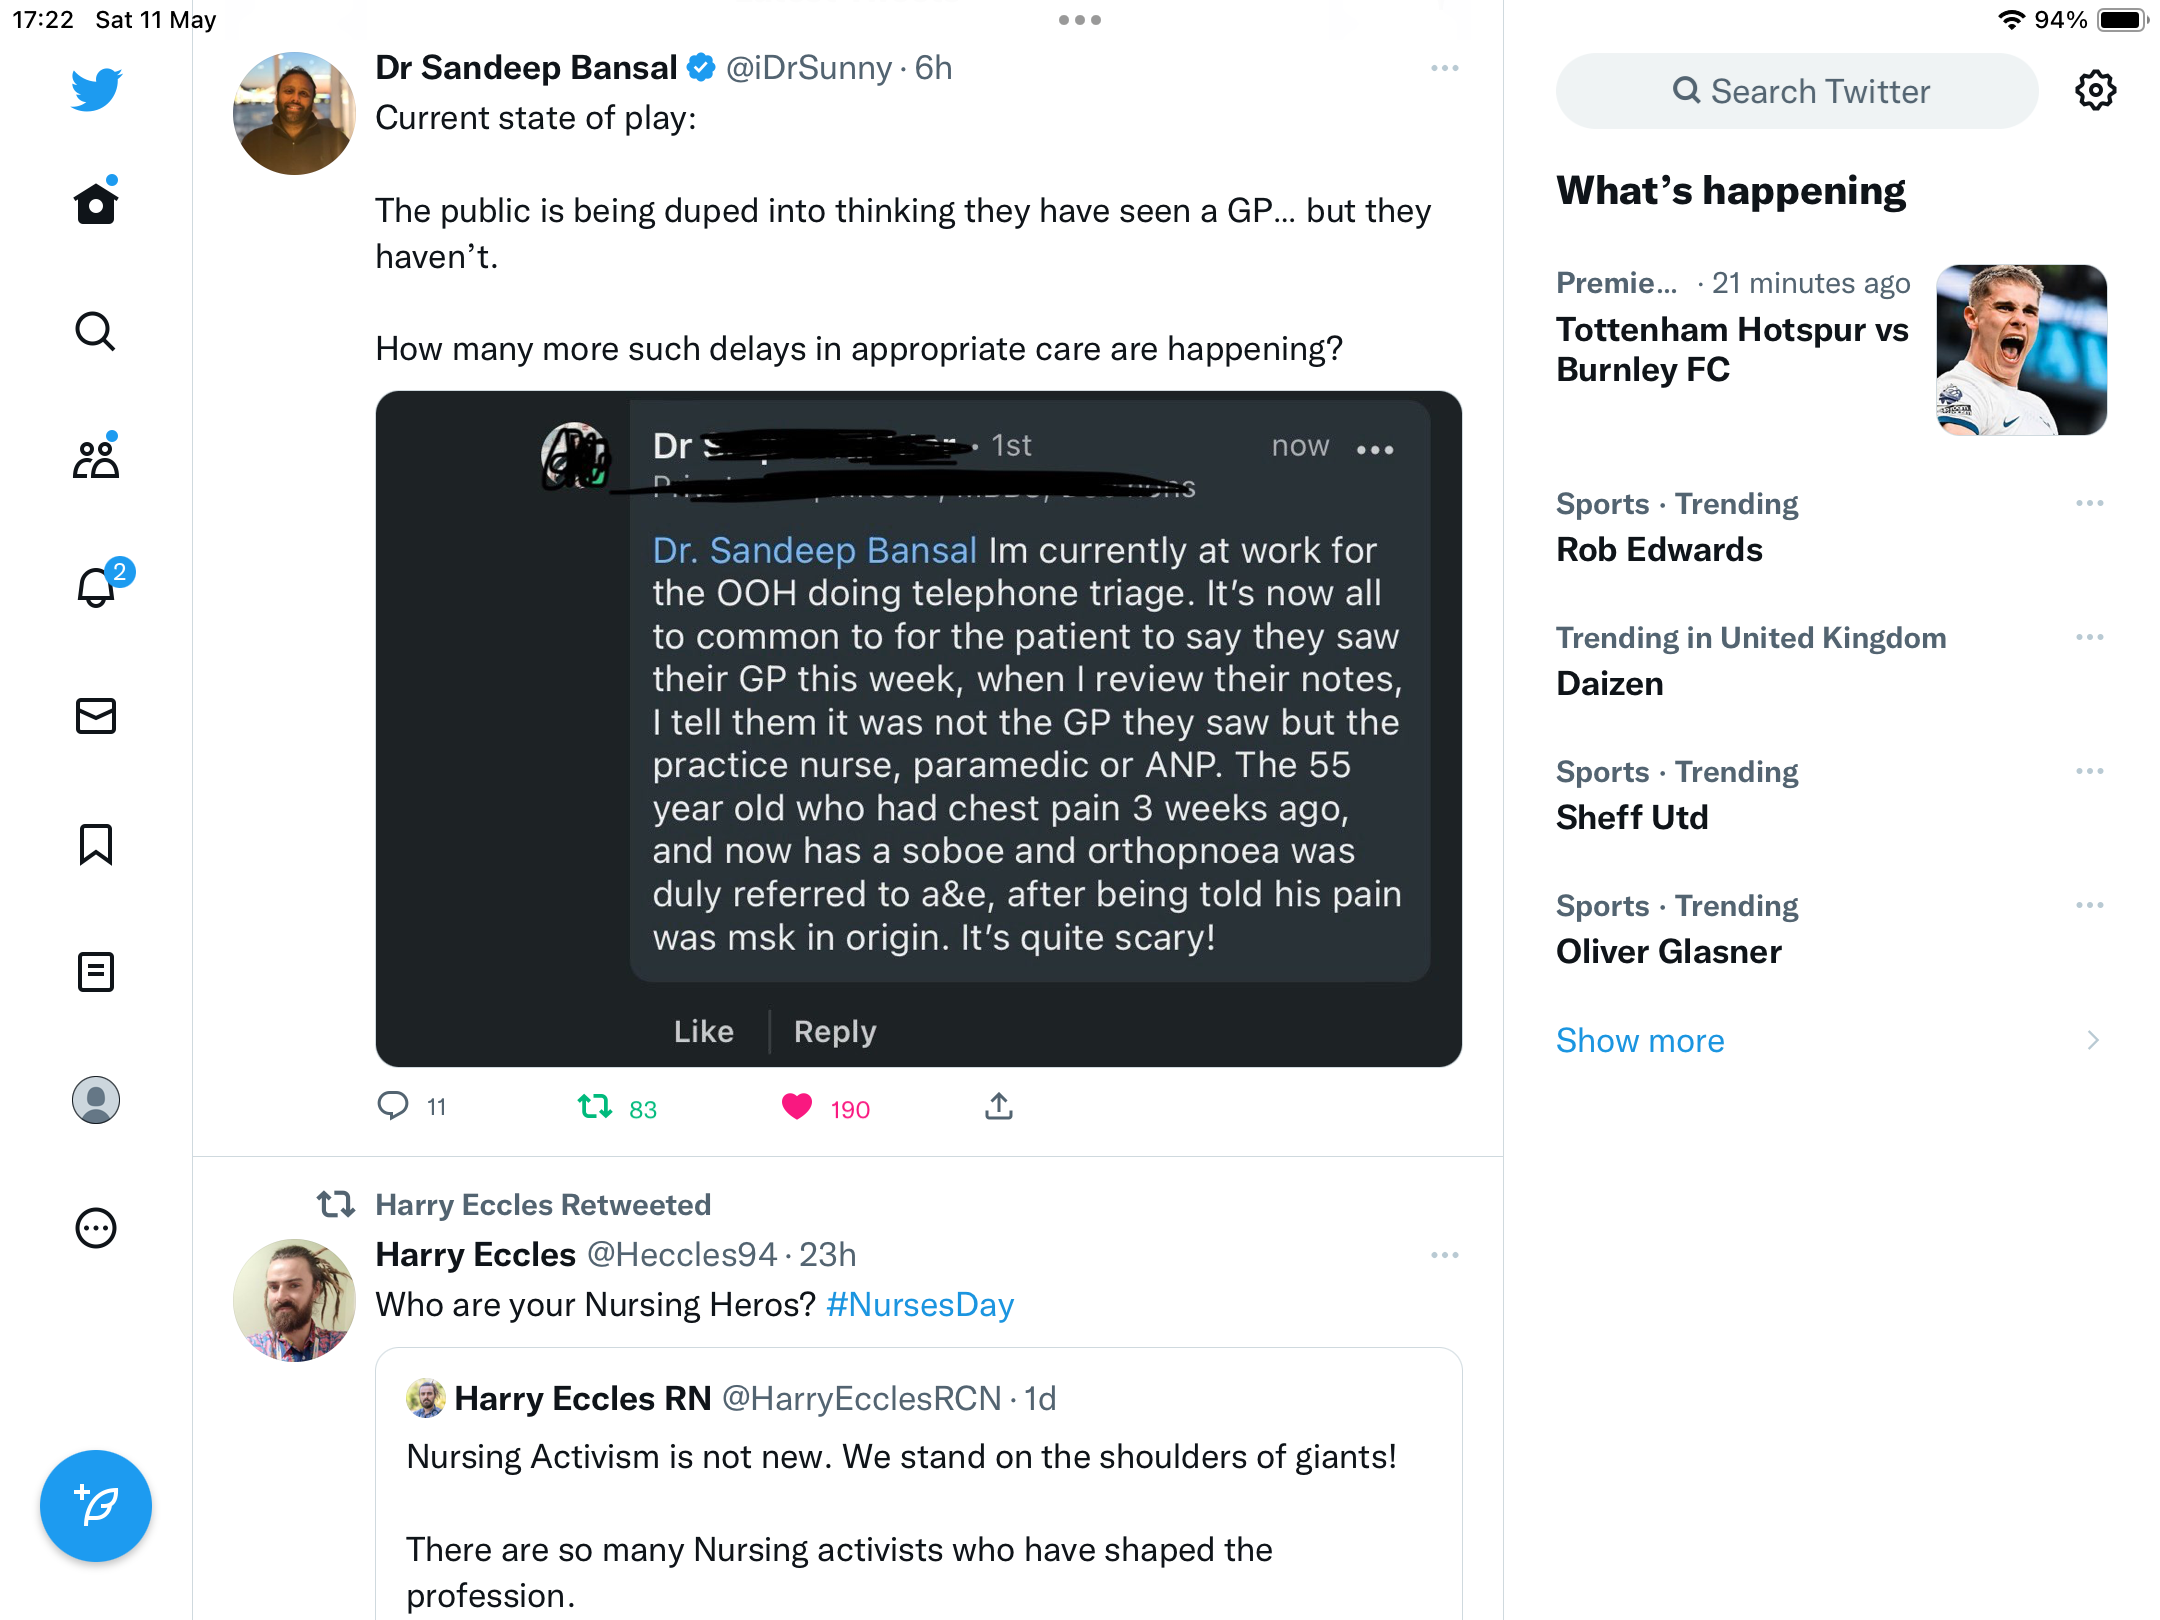Open the Bookmarks icon in sidebar
The width and height of the screenshot is (2160, 1620).
pos(96,844)
